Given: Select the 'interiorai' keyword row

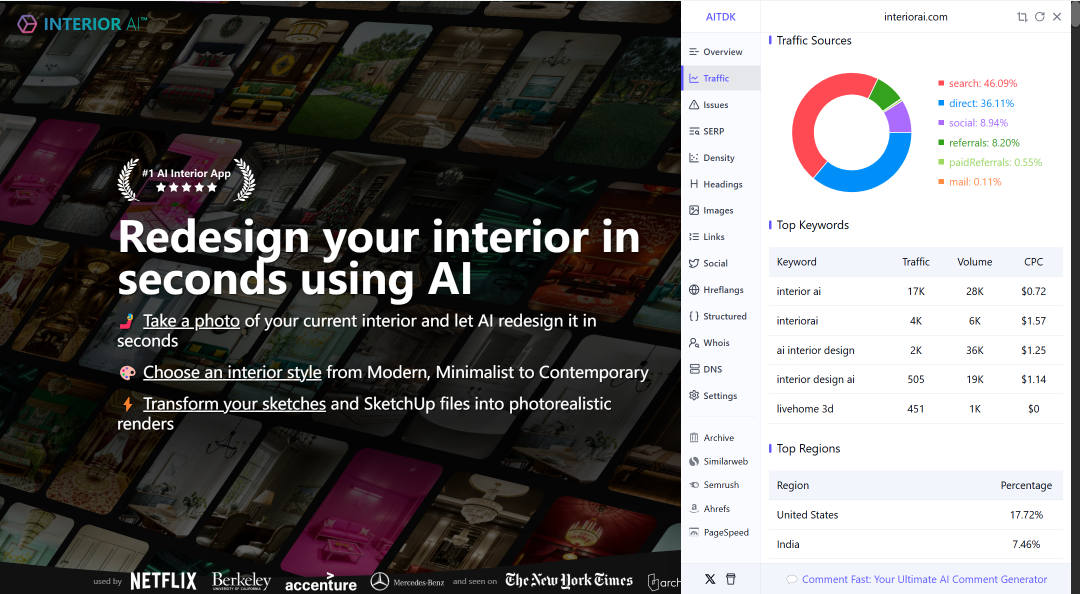Looking at the screenshot, I should 915,321.
